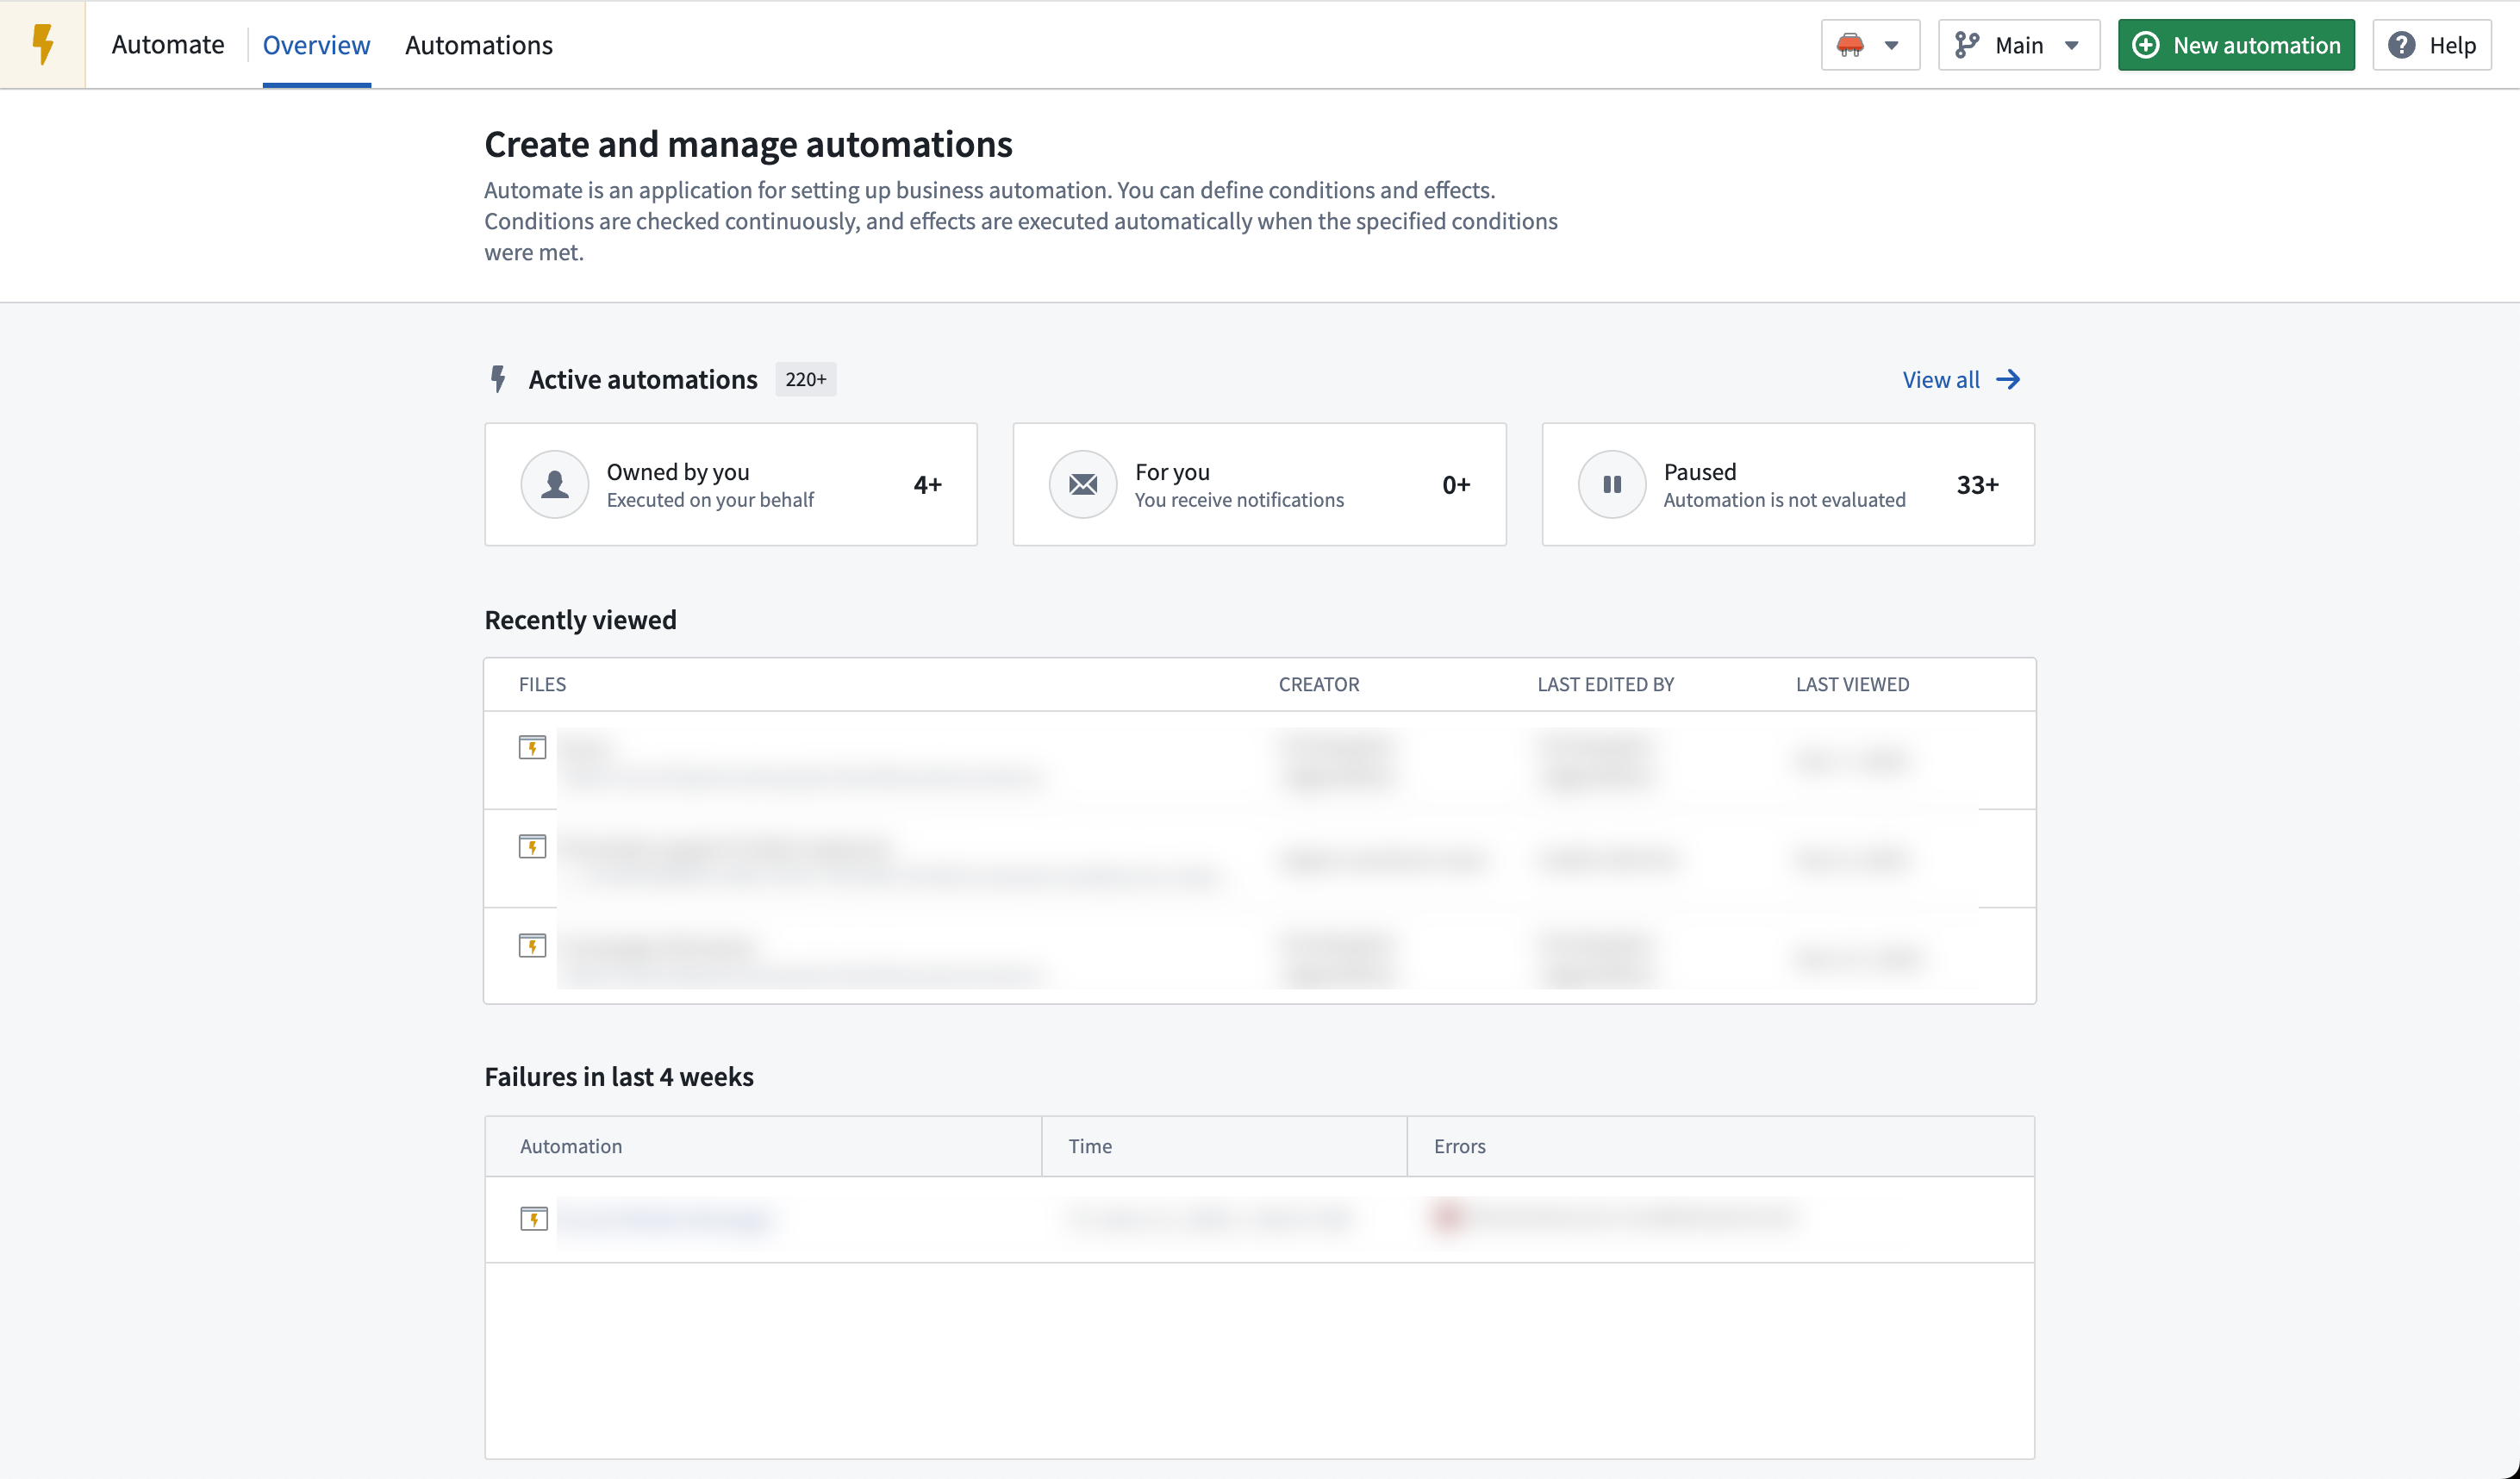Screen dimensions: 2520x1479
Task: Click the lightning icon beside Active automations
Action: [498, 380]
